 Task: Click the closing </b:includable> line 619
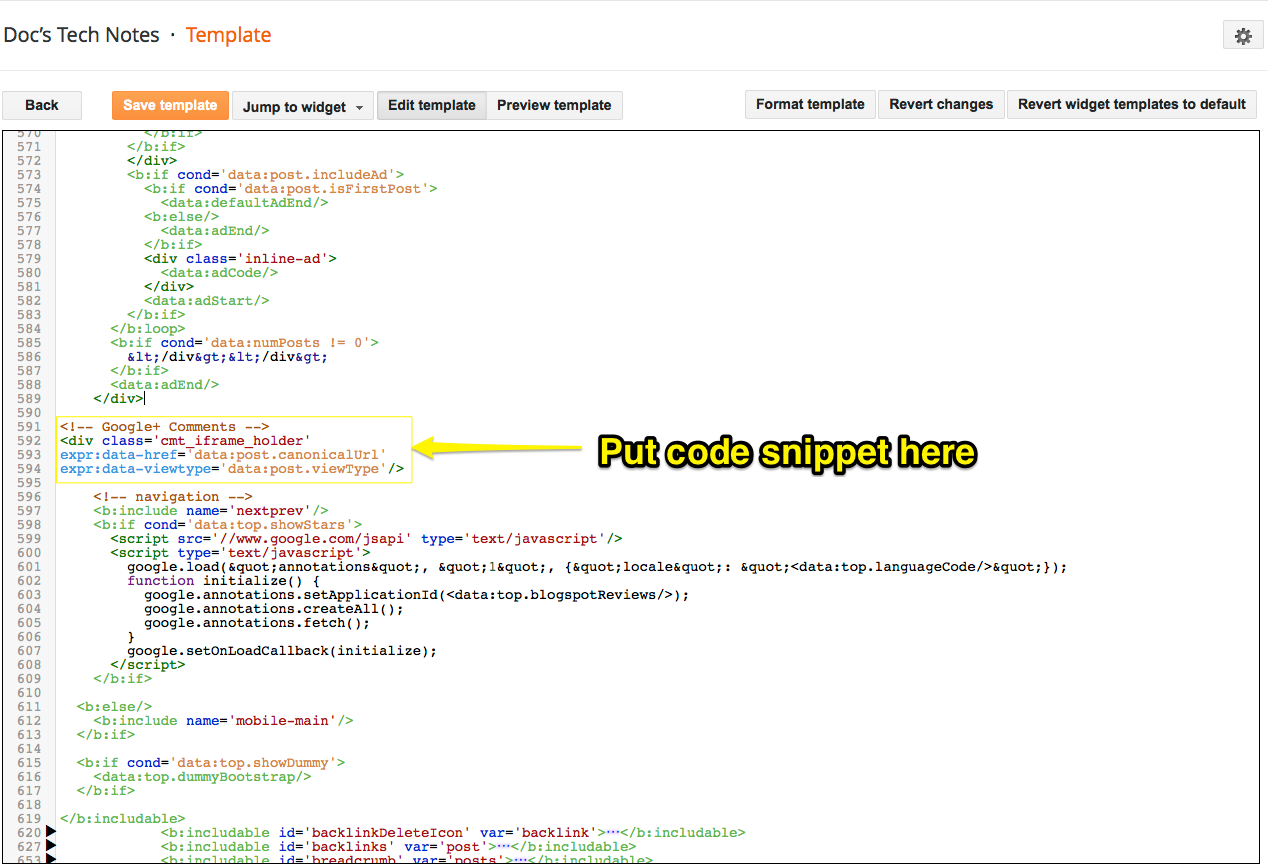pos(122,818)
